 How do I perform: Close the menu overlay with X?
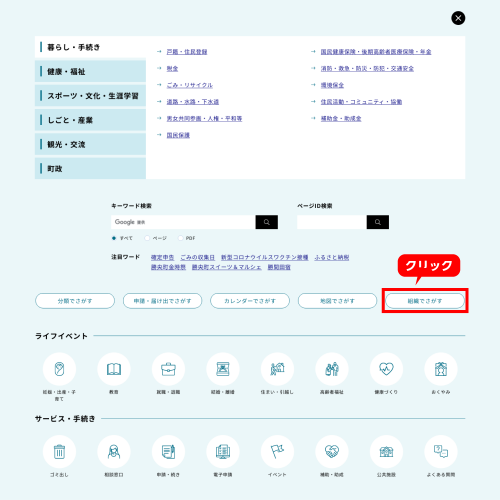(x=458, y=18)
